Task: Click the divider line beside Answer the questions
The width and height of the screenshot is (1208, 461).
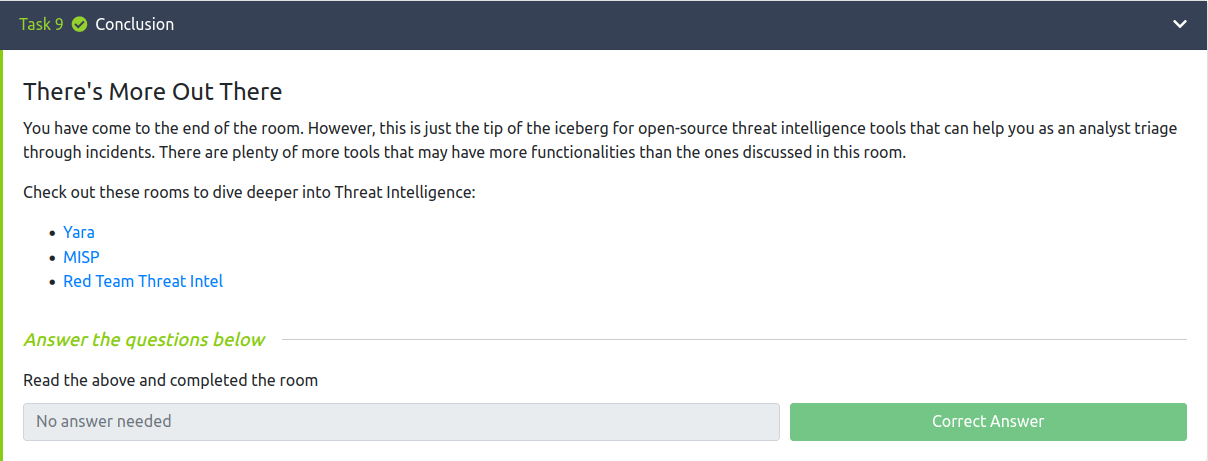Action: (x=734, y=340)
